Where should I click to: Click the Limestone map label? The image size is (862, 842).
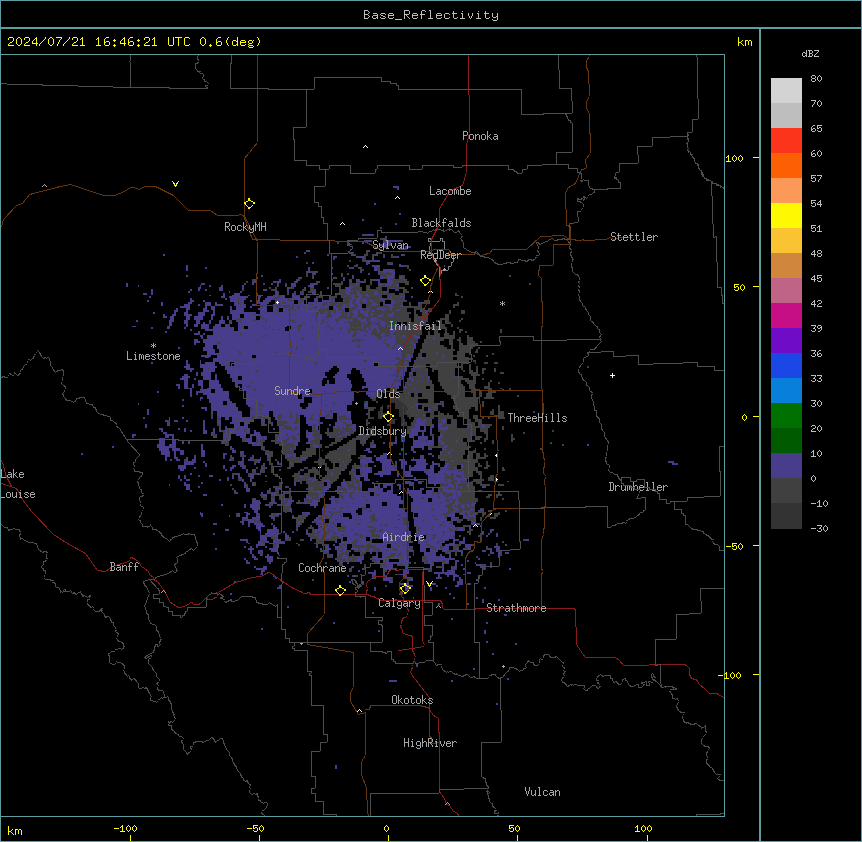[153, 356]
